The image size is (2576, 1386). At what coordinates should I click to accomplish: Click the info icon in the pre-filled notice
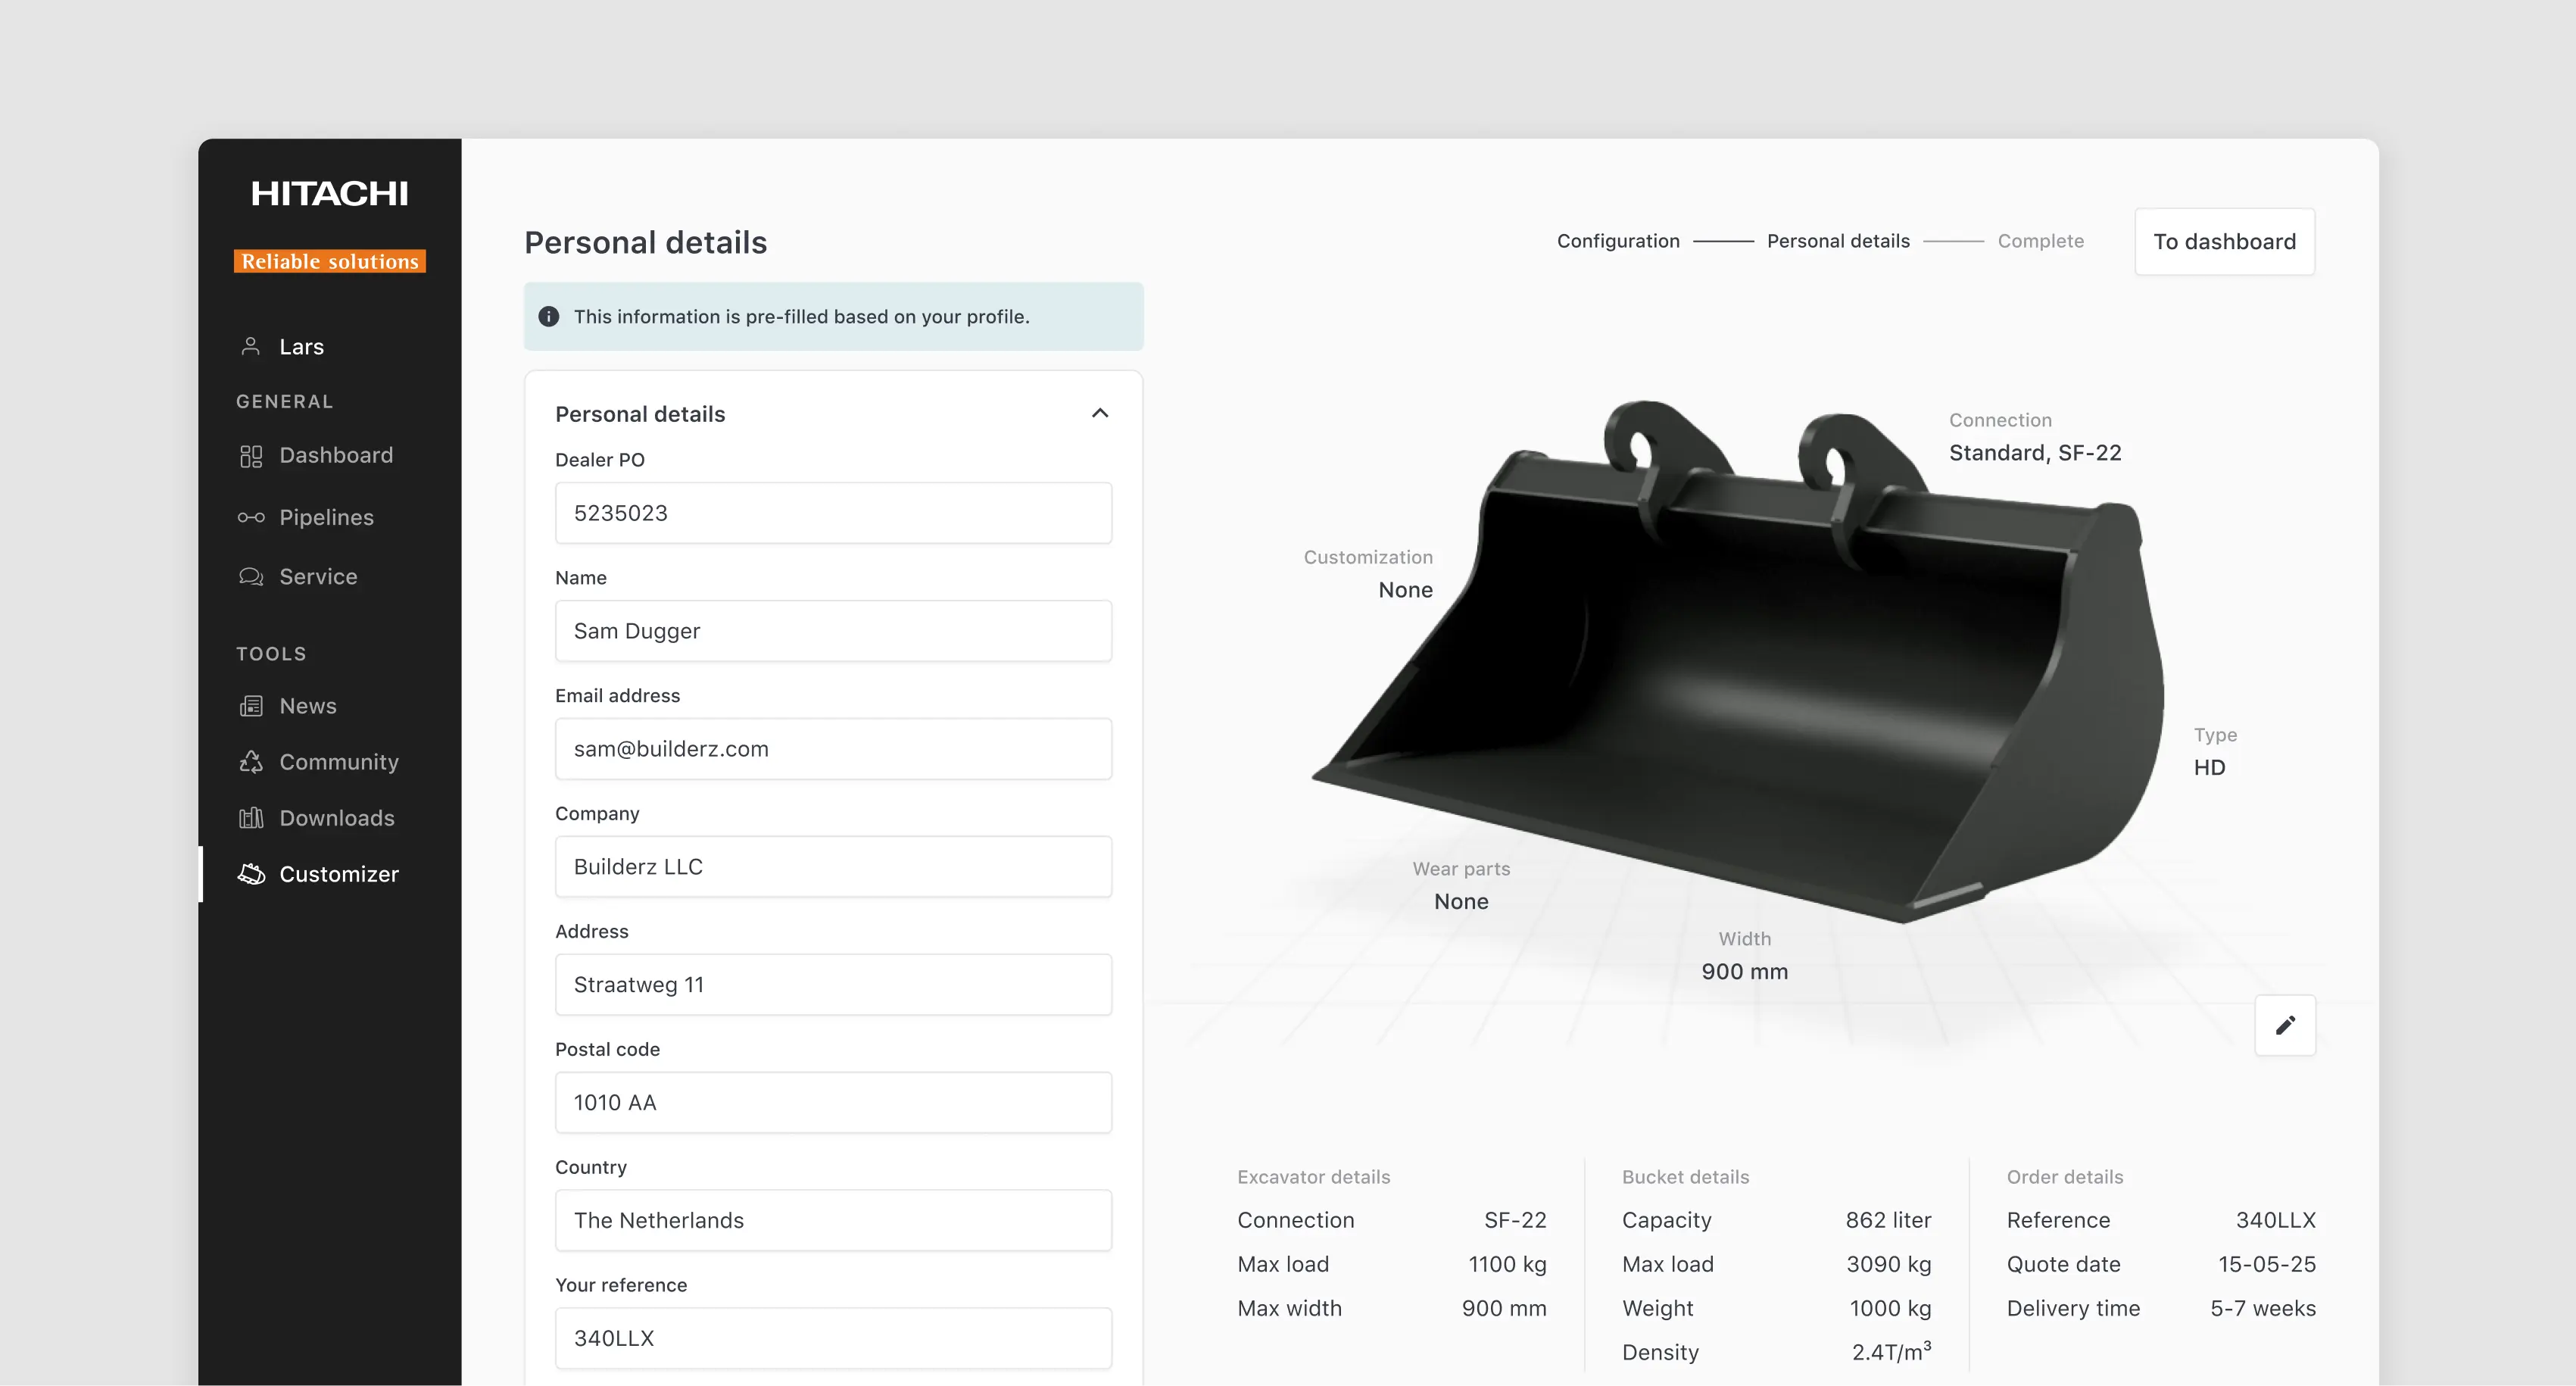click(548, 316)
